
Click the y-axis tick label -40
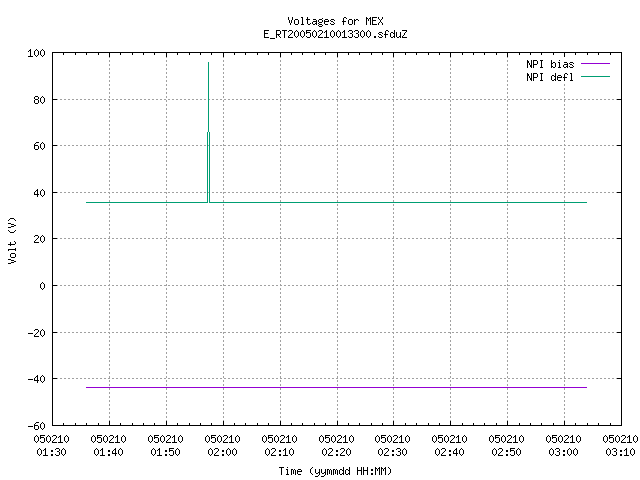point(36,379)
